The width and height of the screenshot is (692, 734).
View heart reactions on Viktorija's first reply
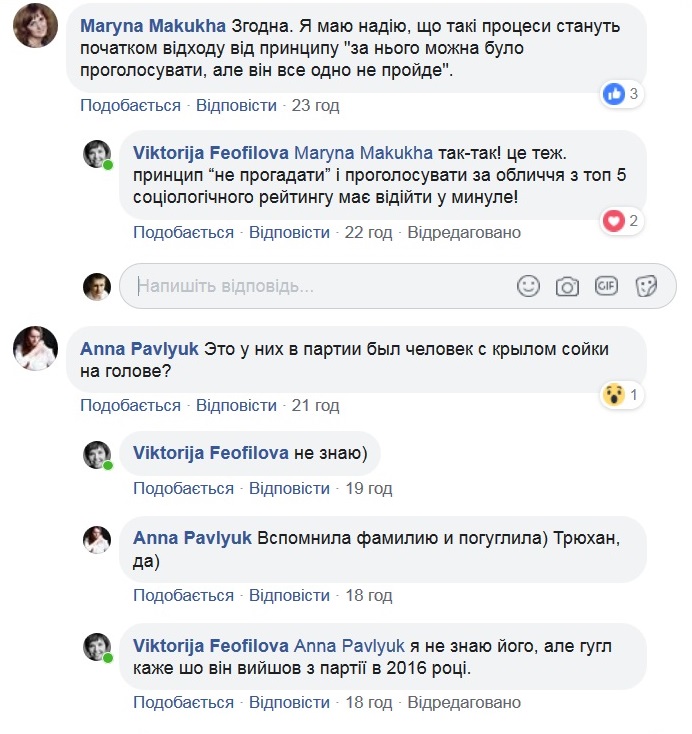[x=620, y=220]
